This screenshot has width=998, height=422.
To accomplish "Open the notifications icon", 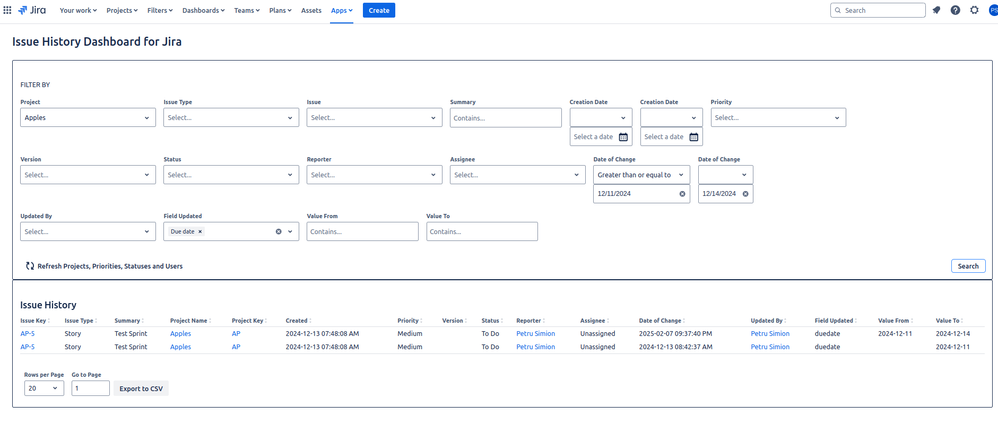I will click(x=936, y=10).
